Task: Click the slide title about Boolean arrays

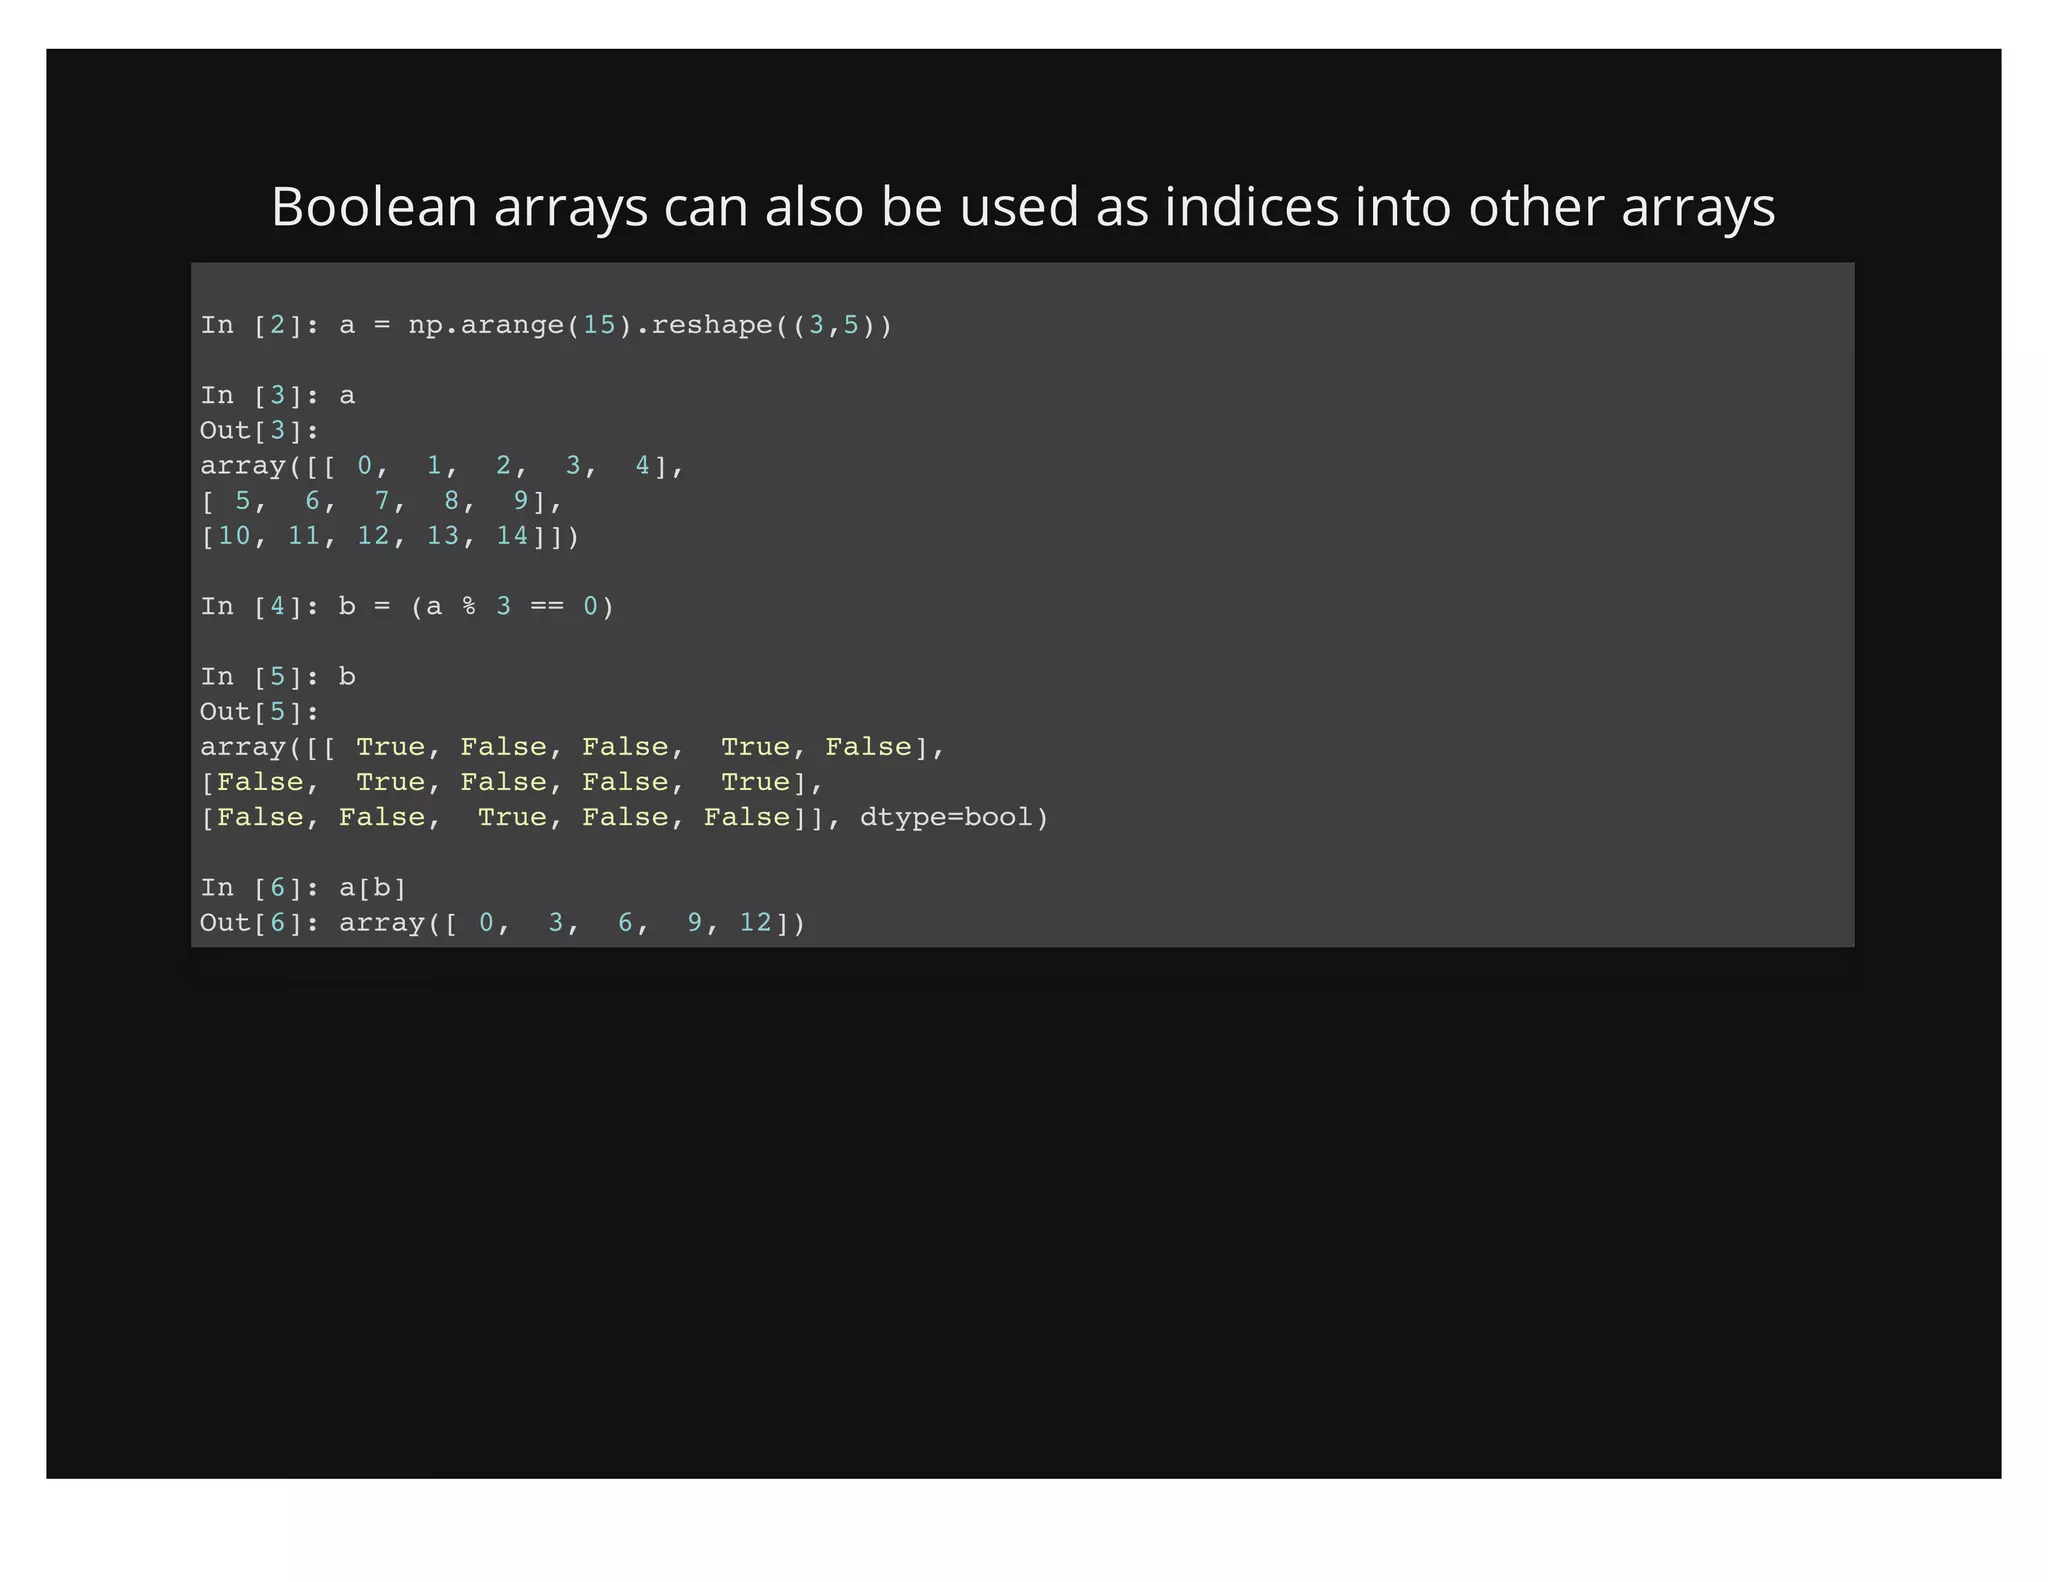Action: click(1022, 207)
